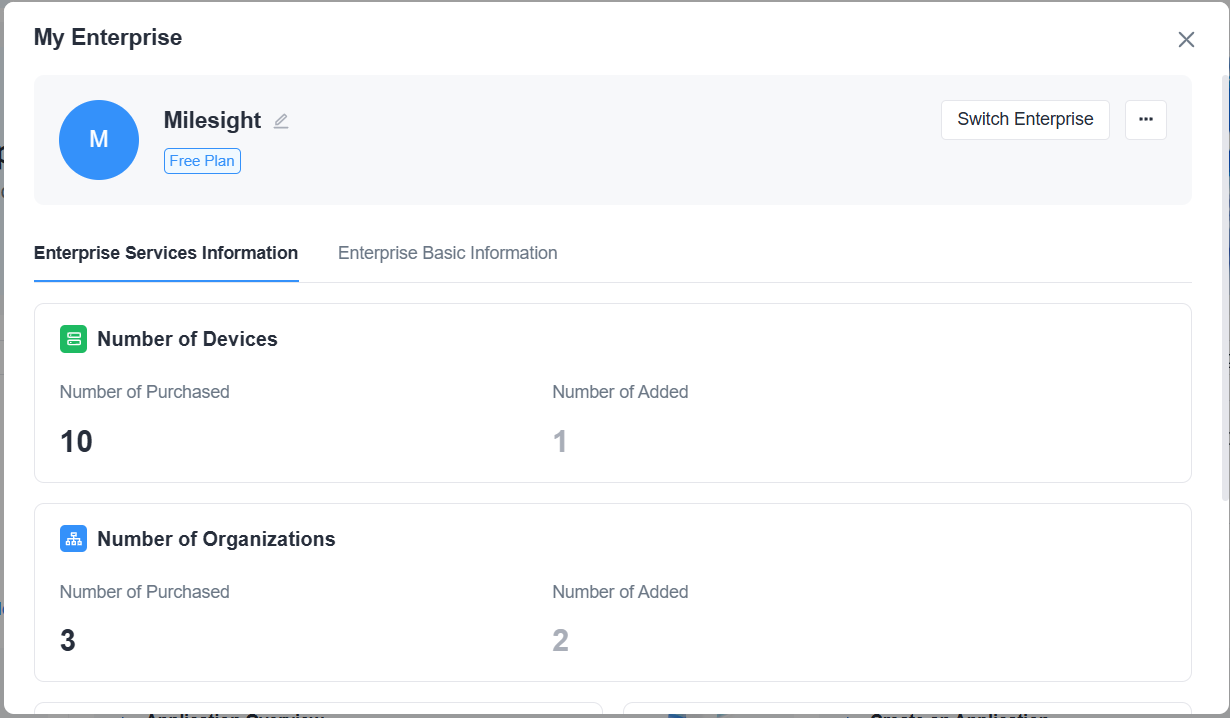Click the Free Plan badge
This screenshot has width=1230, height=718.
coord(202,161)
